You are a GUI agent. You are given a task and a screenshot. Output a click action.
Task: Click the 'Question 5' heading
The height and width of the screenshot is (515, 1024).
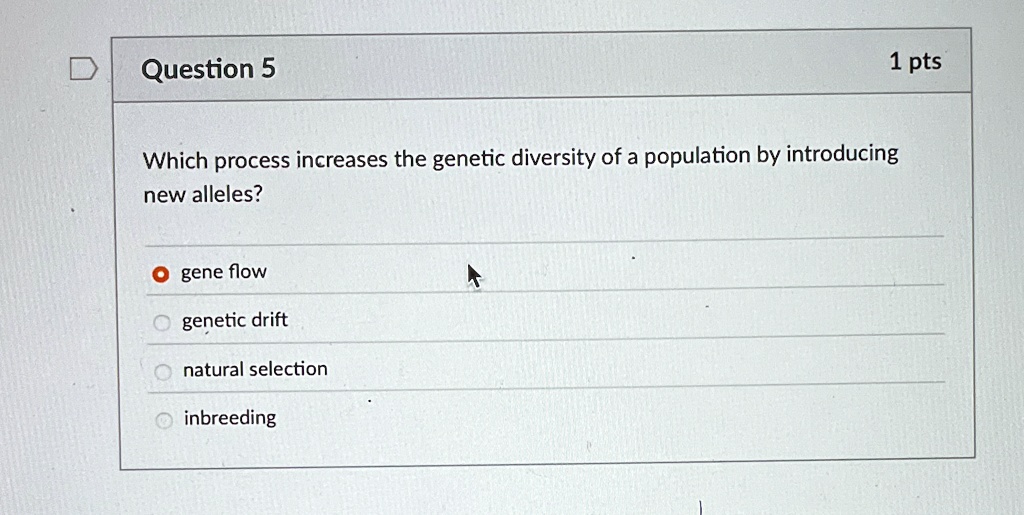[x=208, y=69]
